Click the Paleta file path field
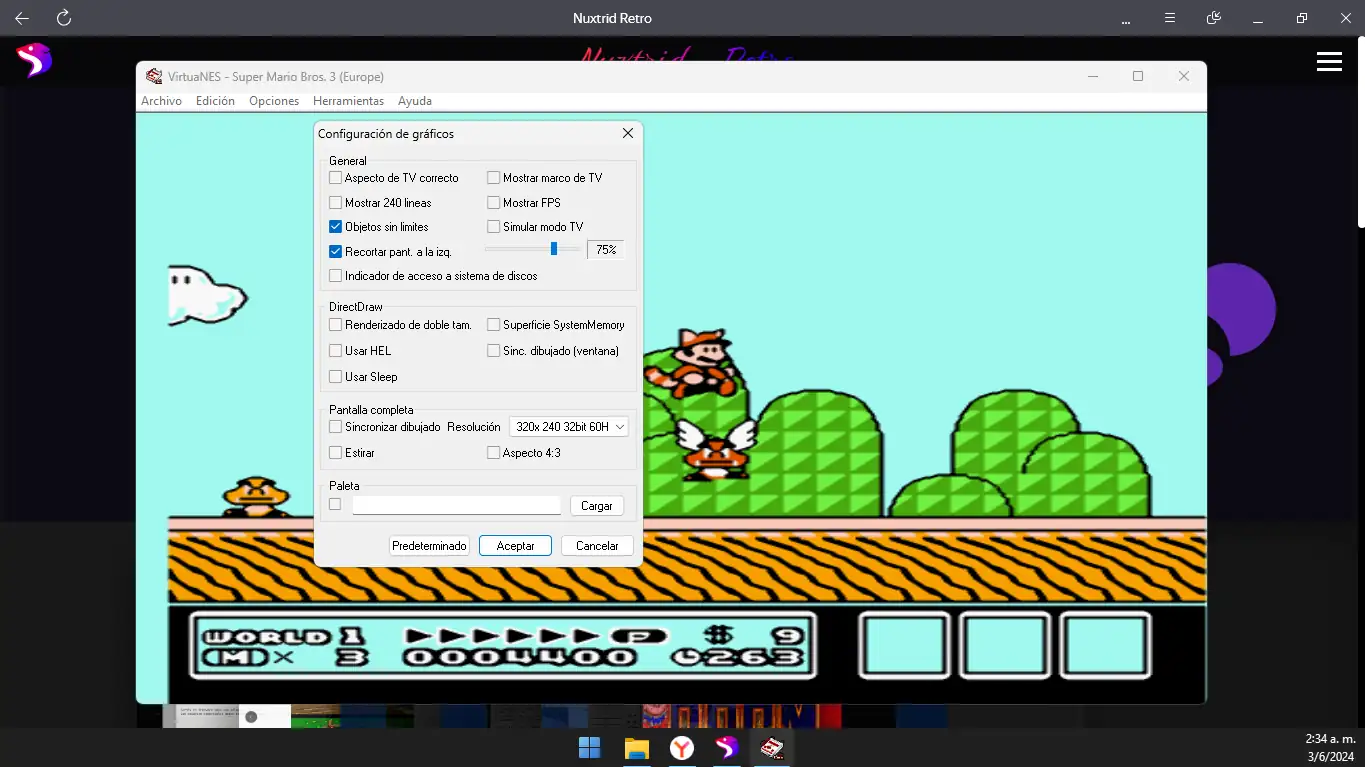Viewport: 1365px width, 767px height. click(457, 505)
